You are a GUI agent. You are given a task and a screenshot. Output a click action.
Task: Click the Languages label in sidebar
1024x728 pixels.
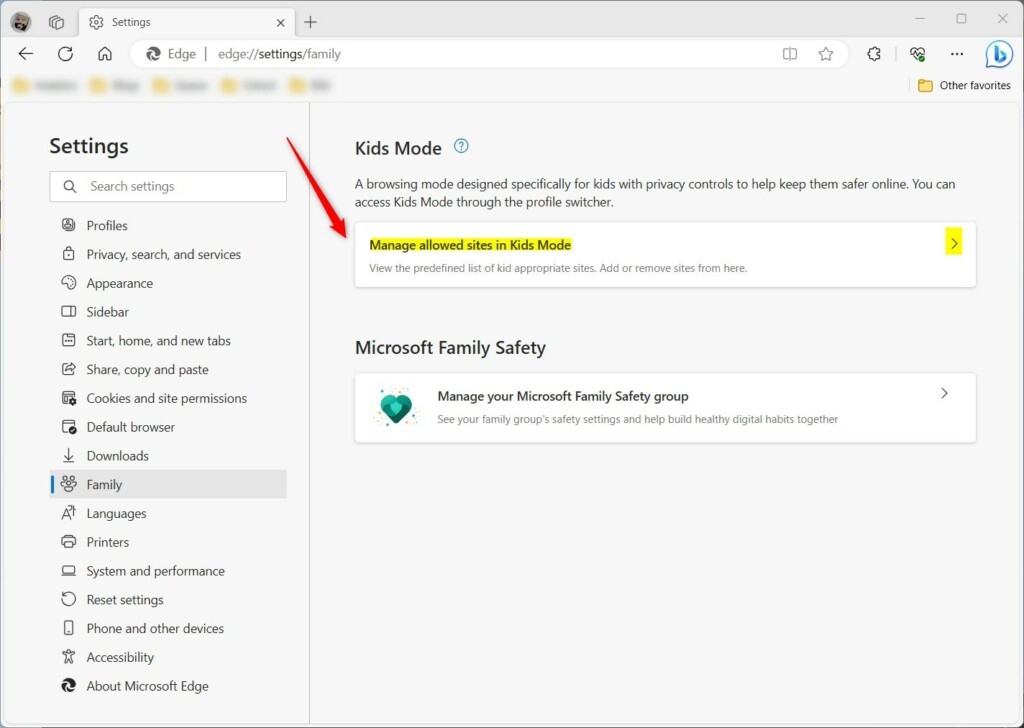[x=116, y=514]
